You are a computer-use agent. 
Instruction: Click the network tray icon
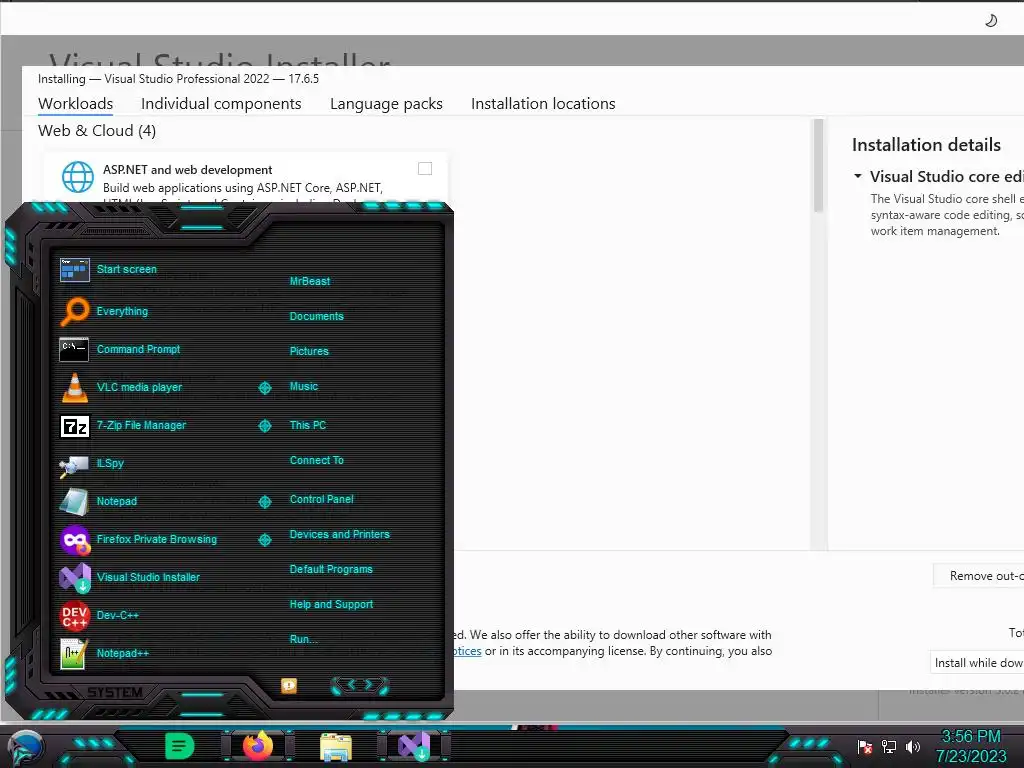coord(889,746)
